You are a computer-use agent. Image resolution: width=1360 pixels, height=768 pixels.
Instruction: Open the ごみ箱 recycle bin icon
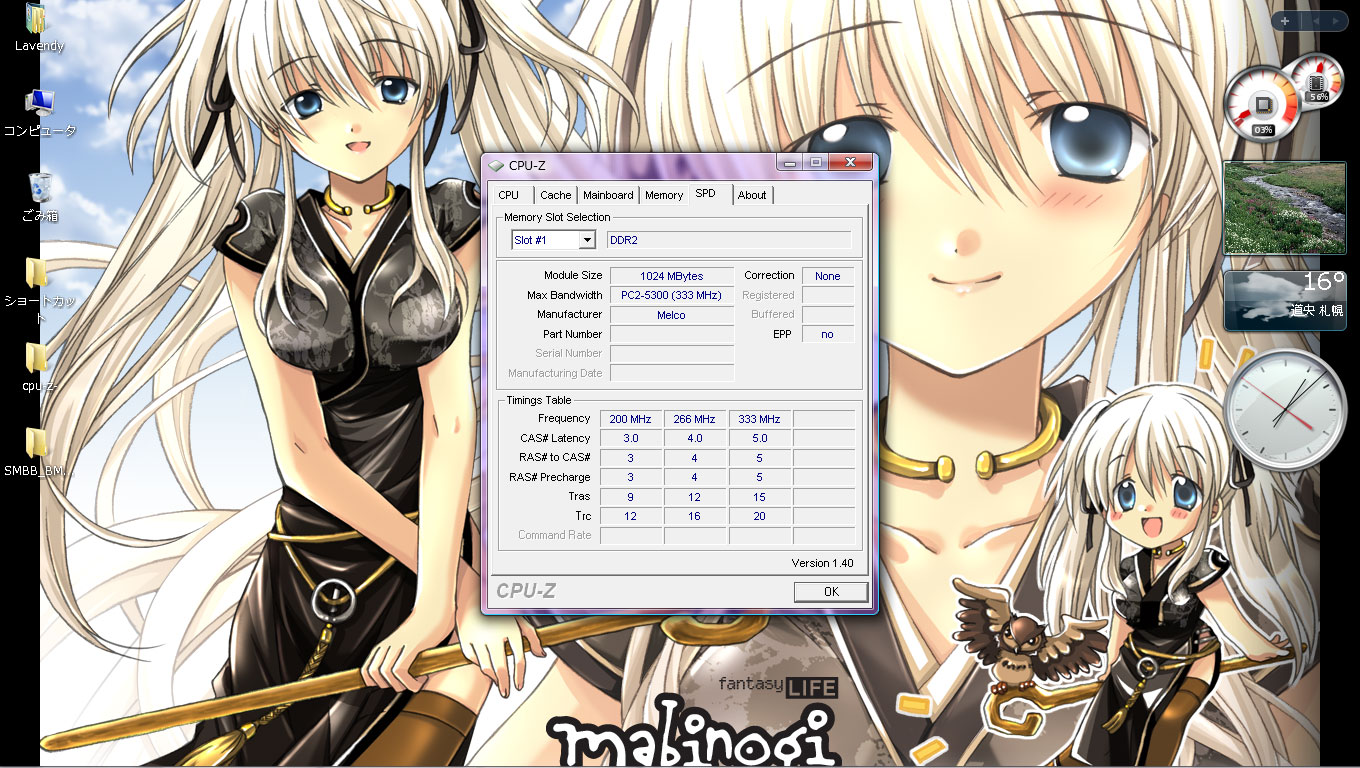(x=40, y=197)
